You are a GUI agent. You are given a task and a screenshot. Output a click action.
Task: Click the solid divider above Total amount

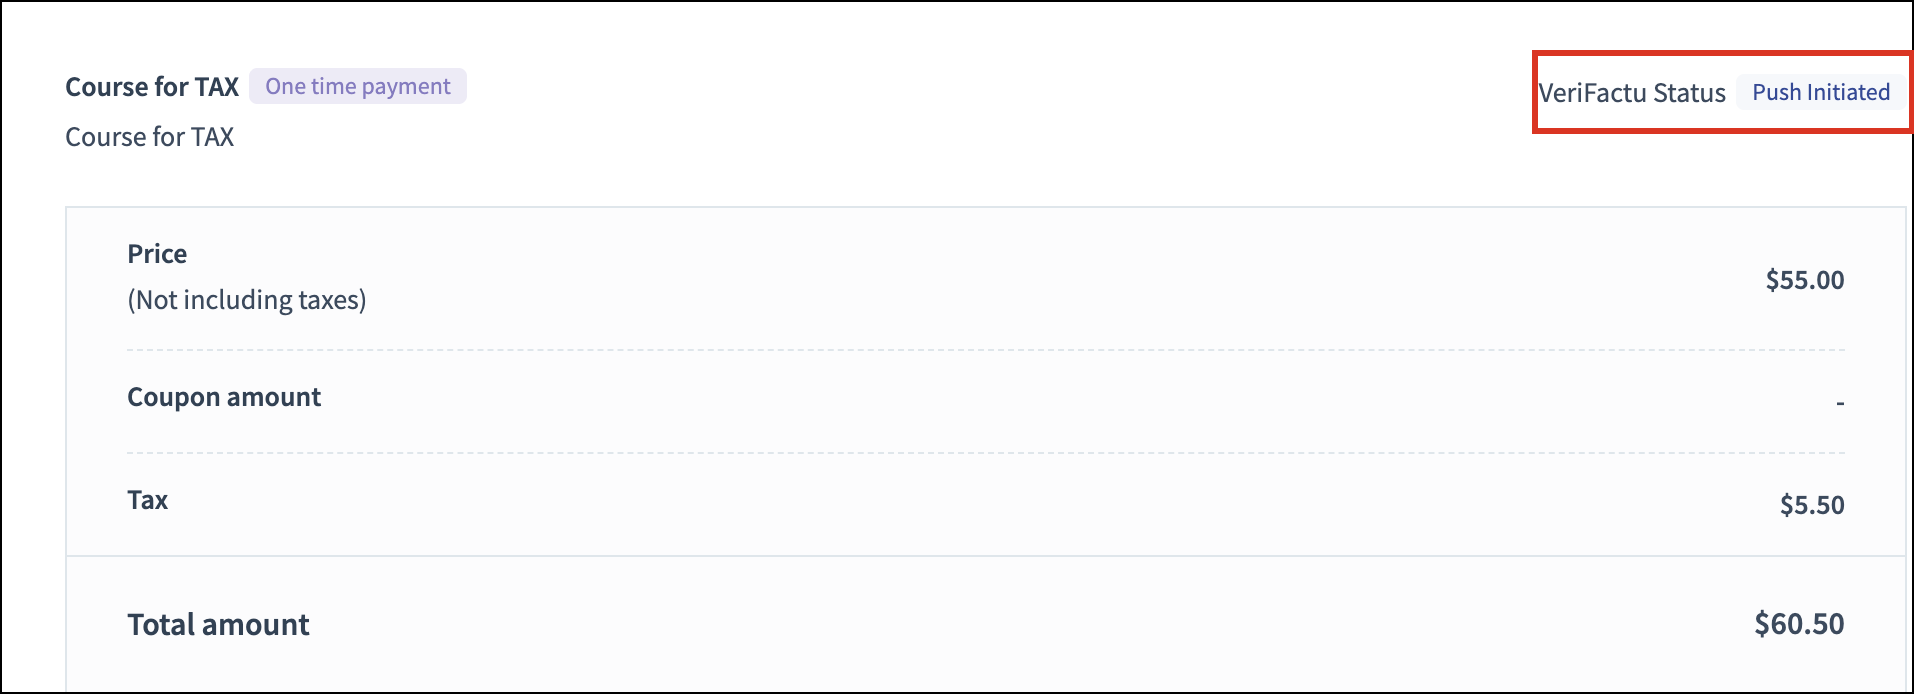(x=985, y=556)
